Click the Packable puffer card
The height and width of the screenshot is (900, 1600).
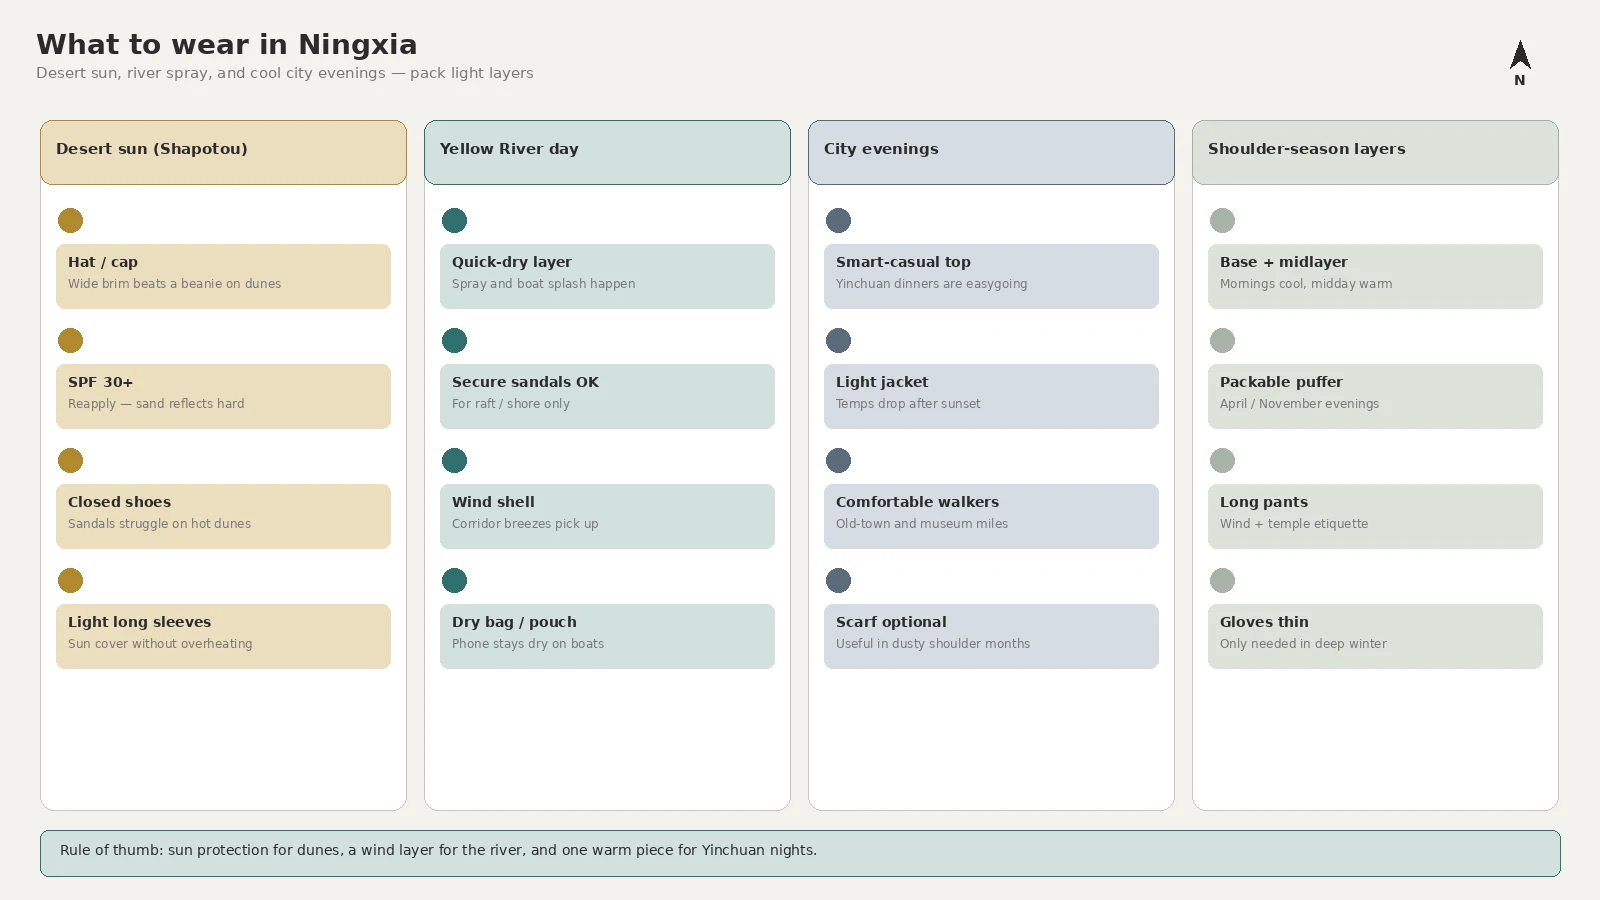click(x=1375, y=396)
